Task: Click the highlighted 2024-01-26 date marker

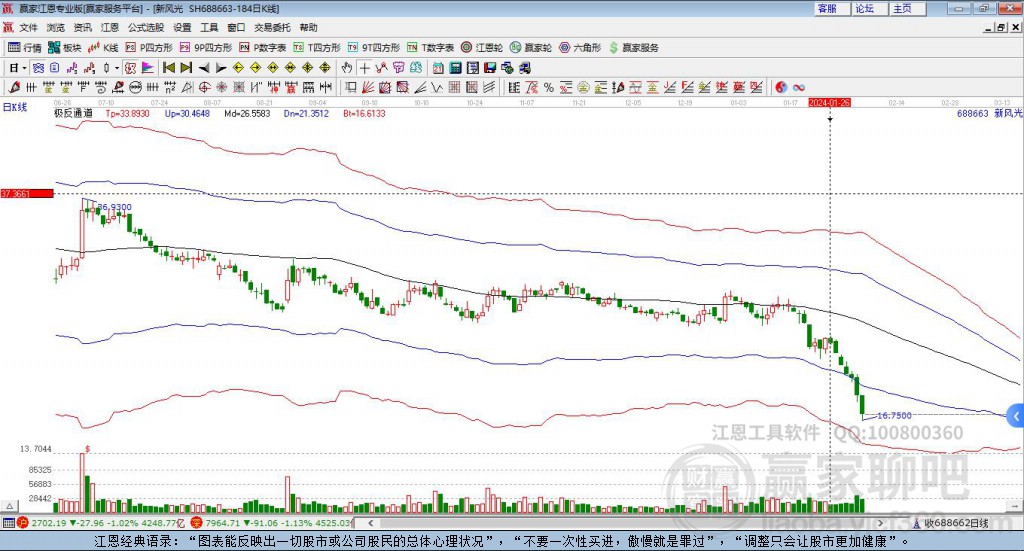Action: click(829, 102)
